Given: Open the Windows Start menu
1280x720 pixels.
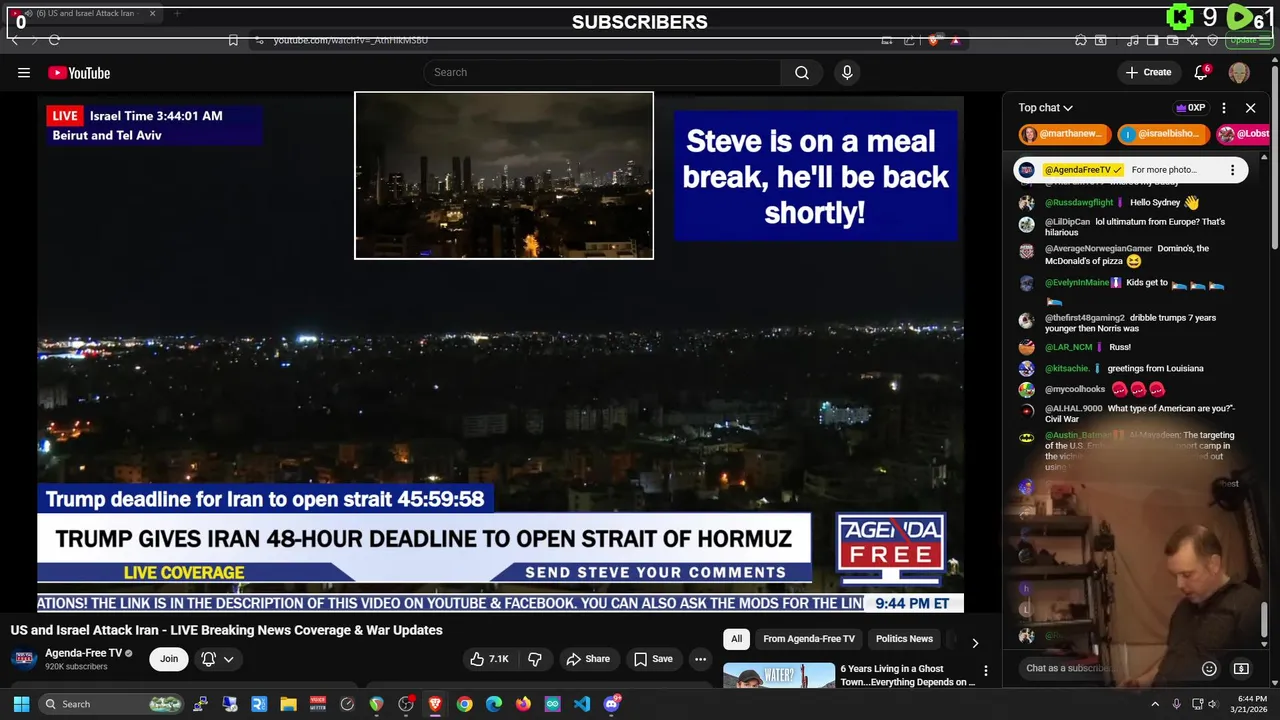Looking at the screenshot, I should 21,704.
